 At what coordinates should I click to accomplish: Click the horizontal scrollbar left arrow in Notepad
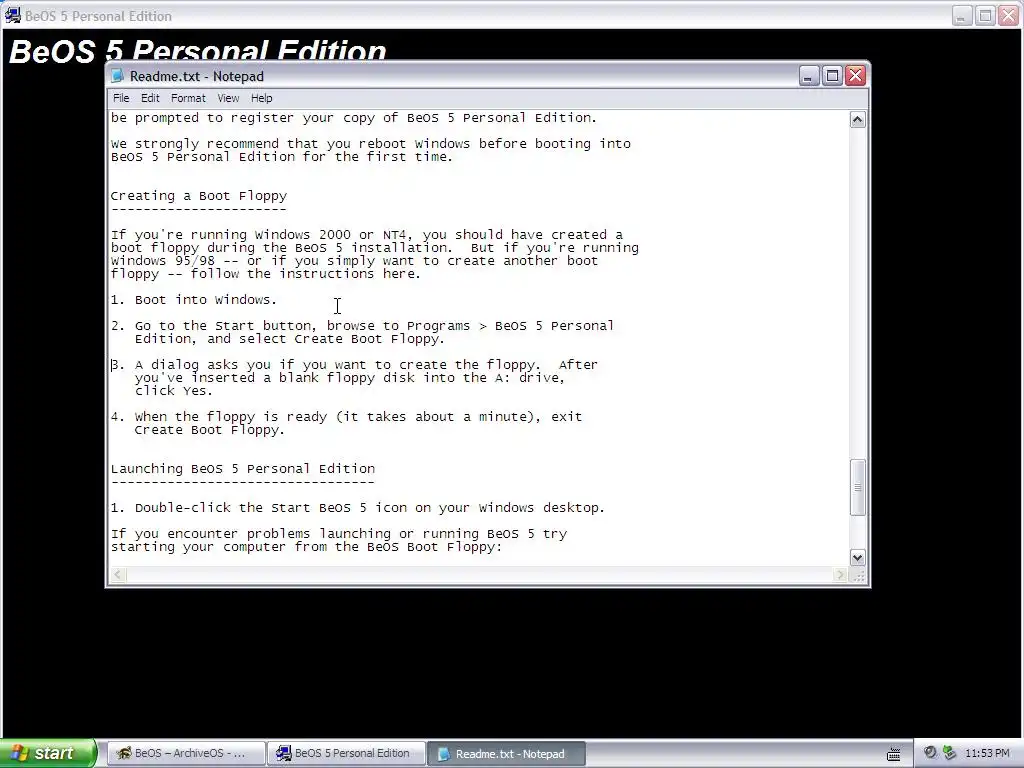[118, 575]
